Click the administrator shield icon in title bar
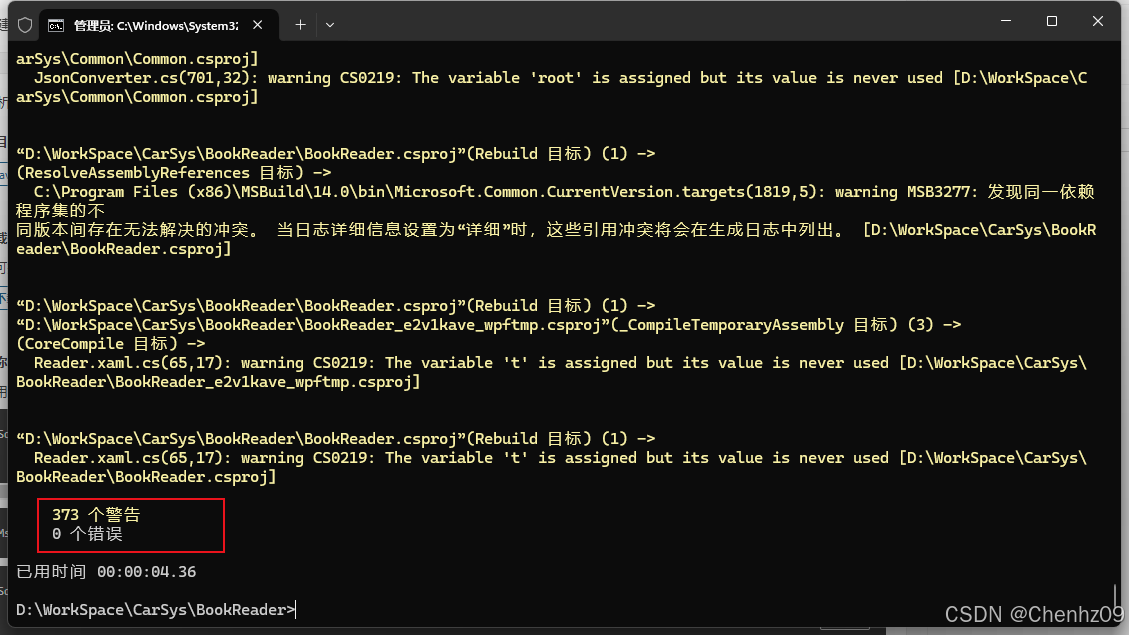This screenshot has width=1129, height=635. [x=25, y=25]
